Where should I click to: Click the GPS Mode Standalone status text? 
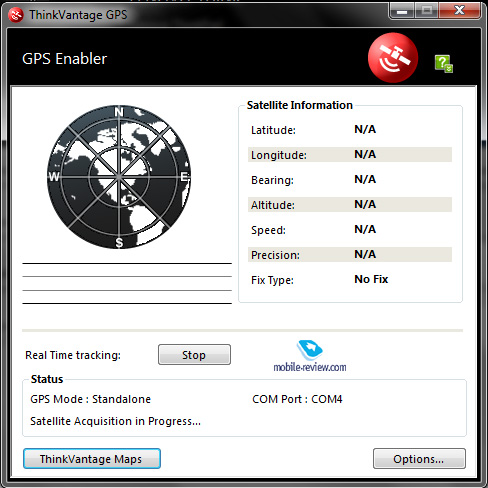pyautogui.click(x=91, y=399)
